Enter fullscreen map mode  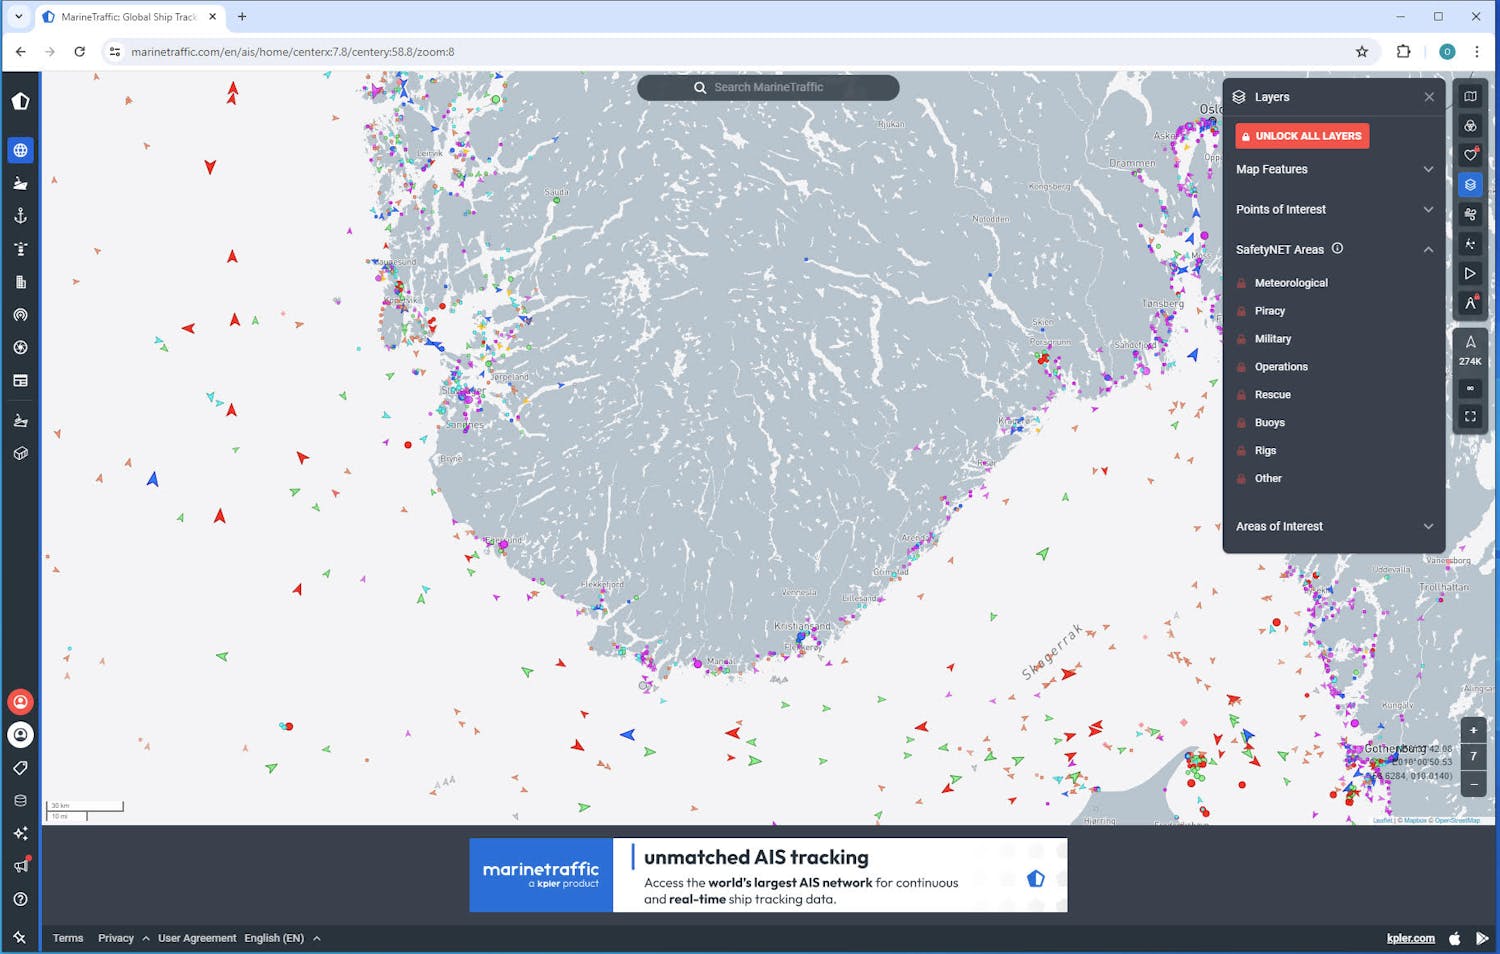click(x=1470, y=416)
